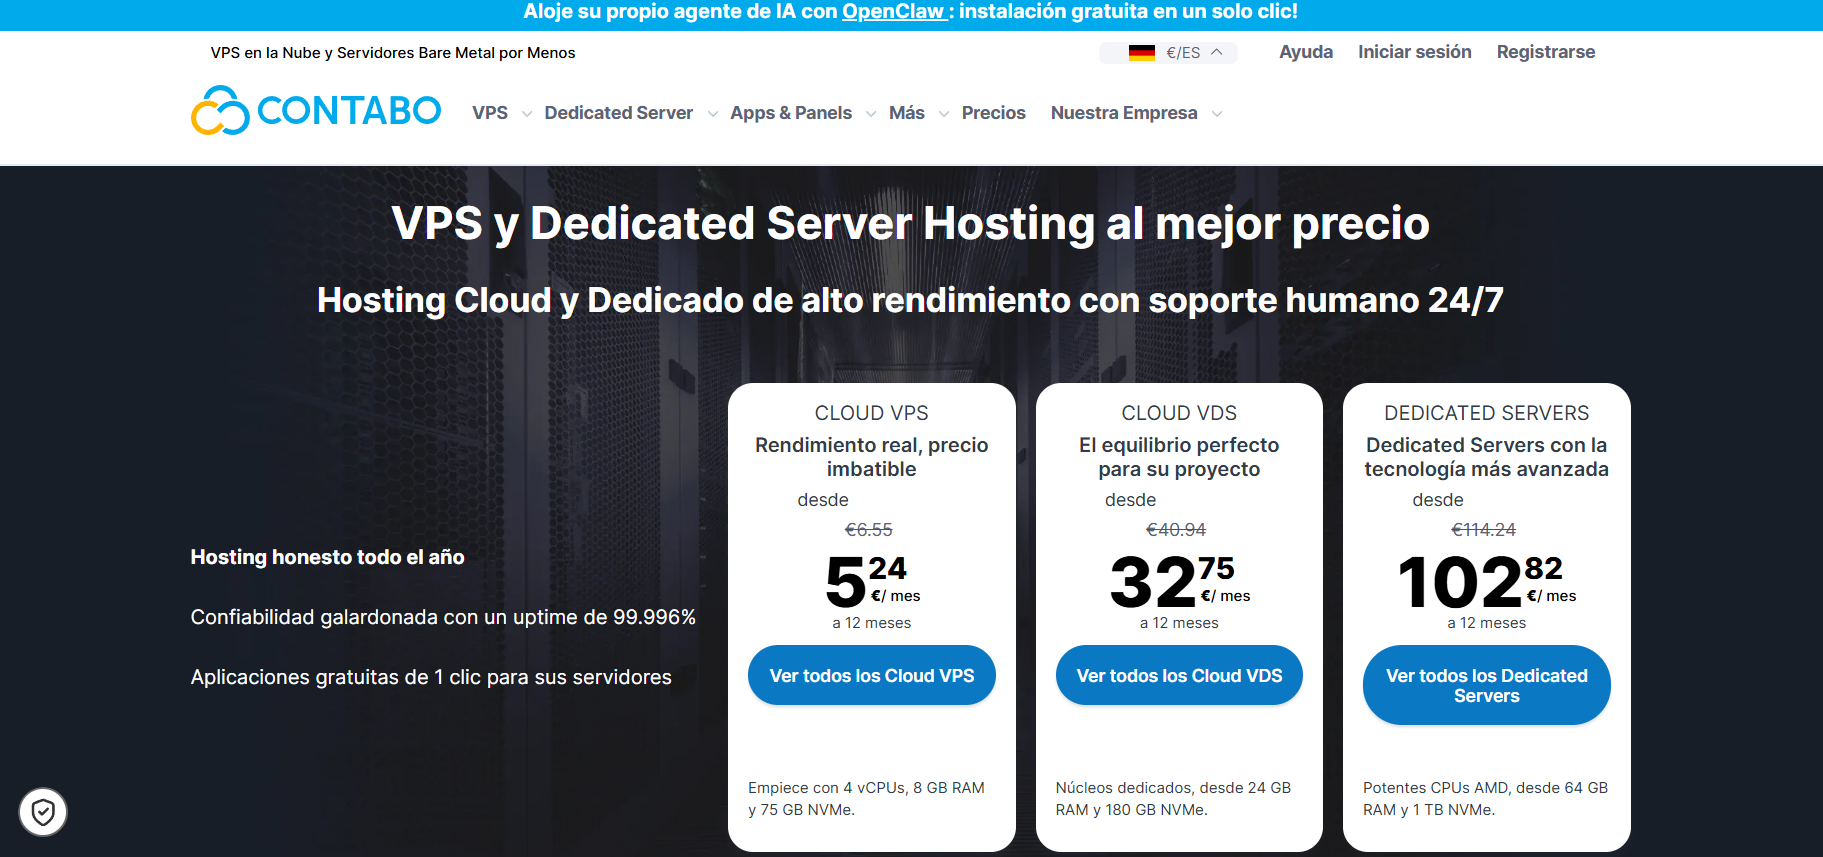Open the privacy shield badge

click(x=43, y=812)
